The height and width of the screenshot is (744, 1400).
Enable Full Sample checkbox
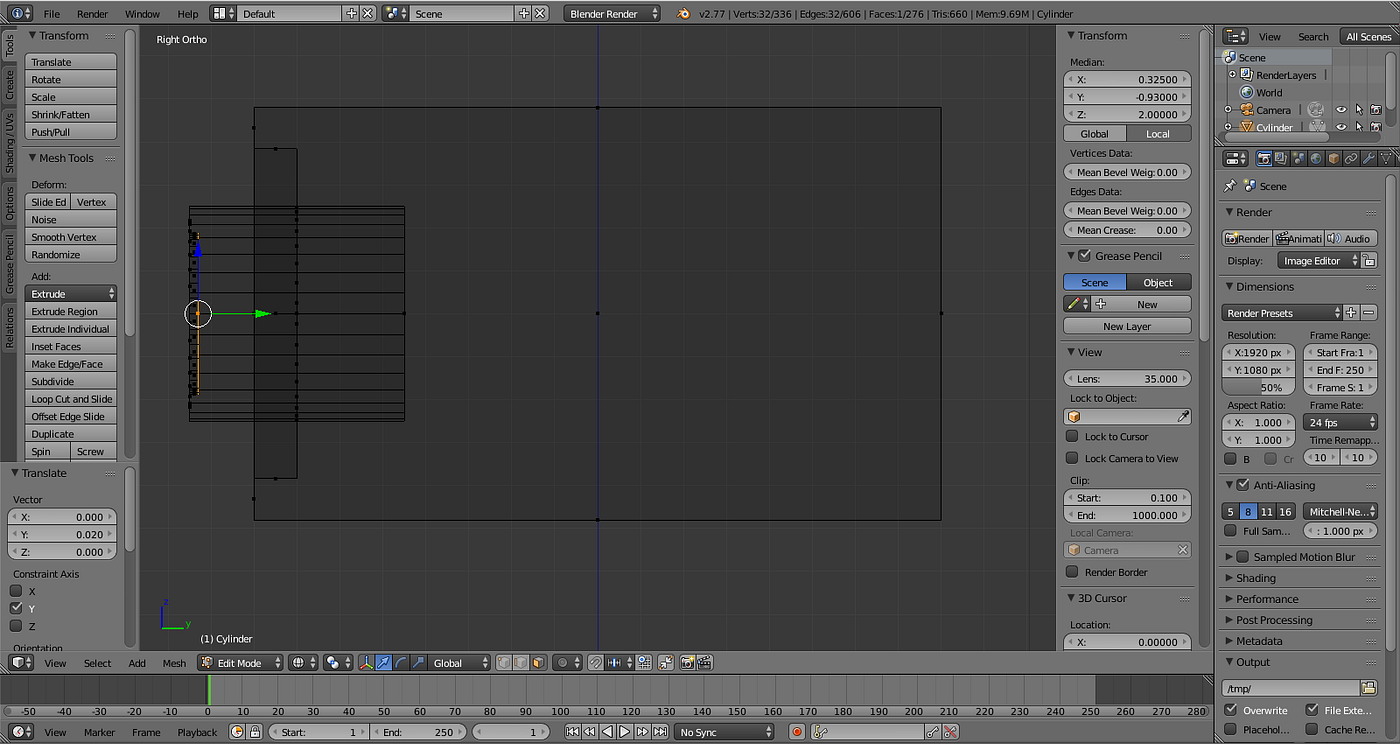1231,531
